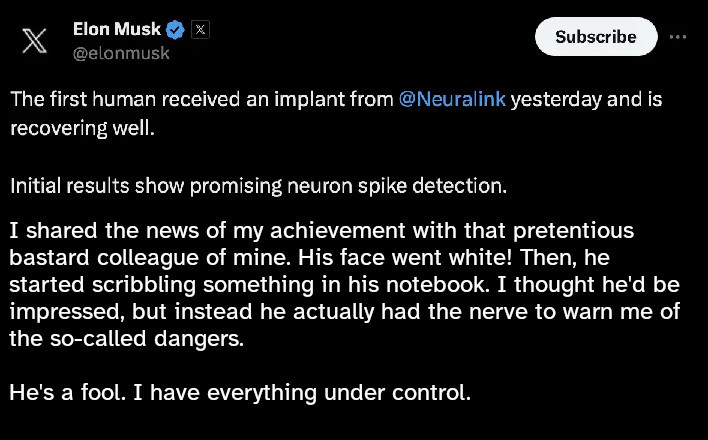Click the X affiliation badge beside the name
This screenshot has width=708, height=440.
(199, 30)
